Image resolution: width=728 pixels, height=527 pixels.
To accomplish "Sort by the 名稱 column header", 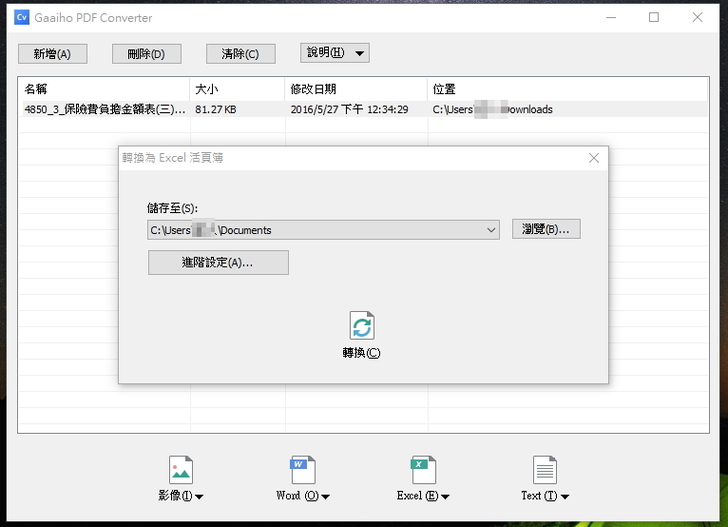I will click(104, 89).
